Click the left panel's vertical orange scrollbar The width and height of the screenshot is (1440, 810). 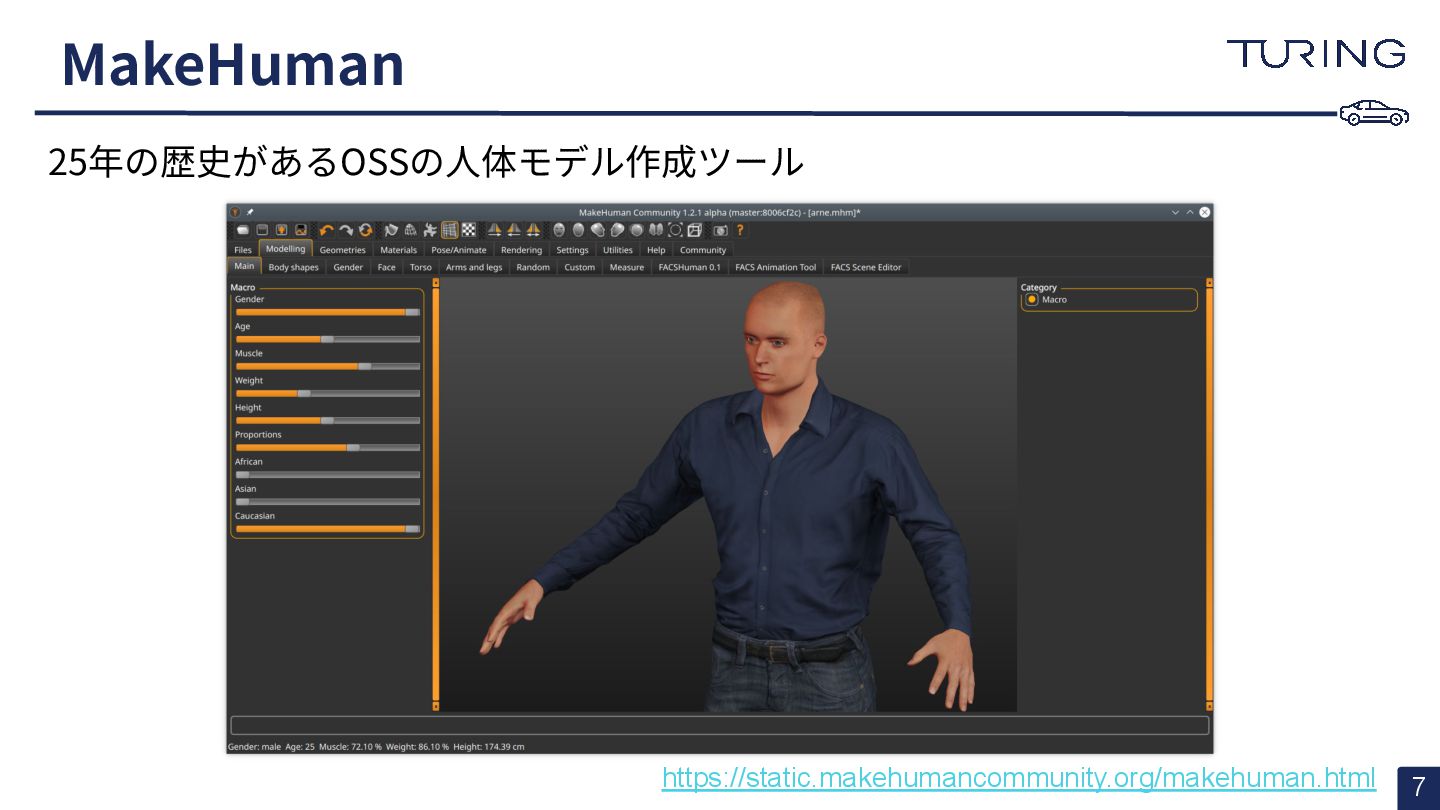(436, 495)
